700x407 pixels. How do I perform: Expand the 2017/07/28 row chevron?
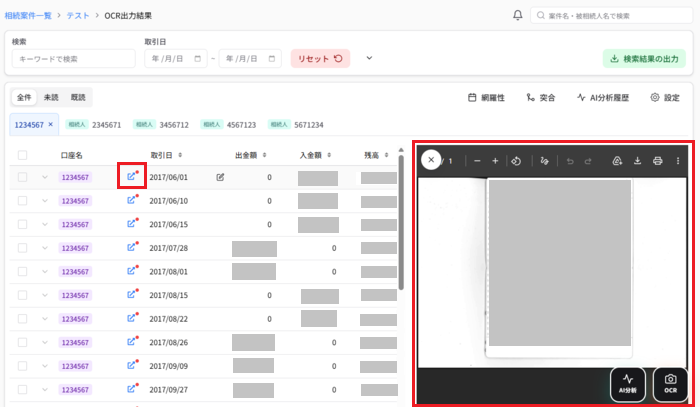click(45, 248)
